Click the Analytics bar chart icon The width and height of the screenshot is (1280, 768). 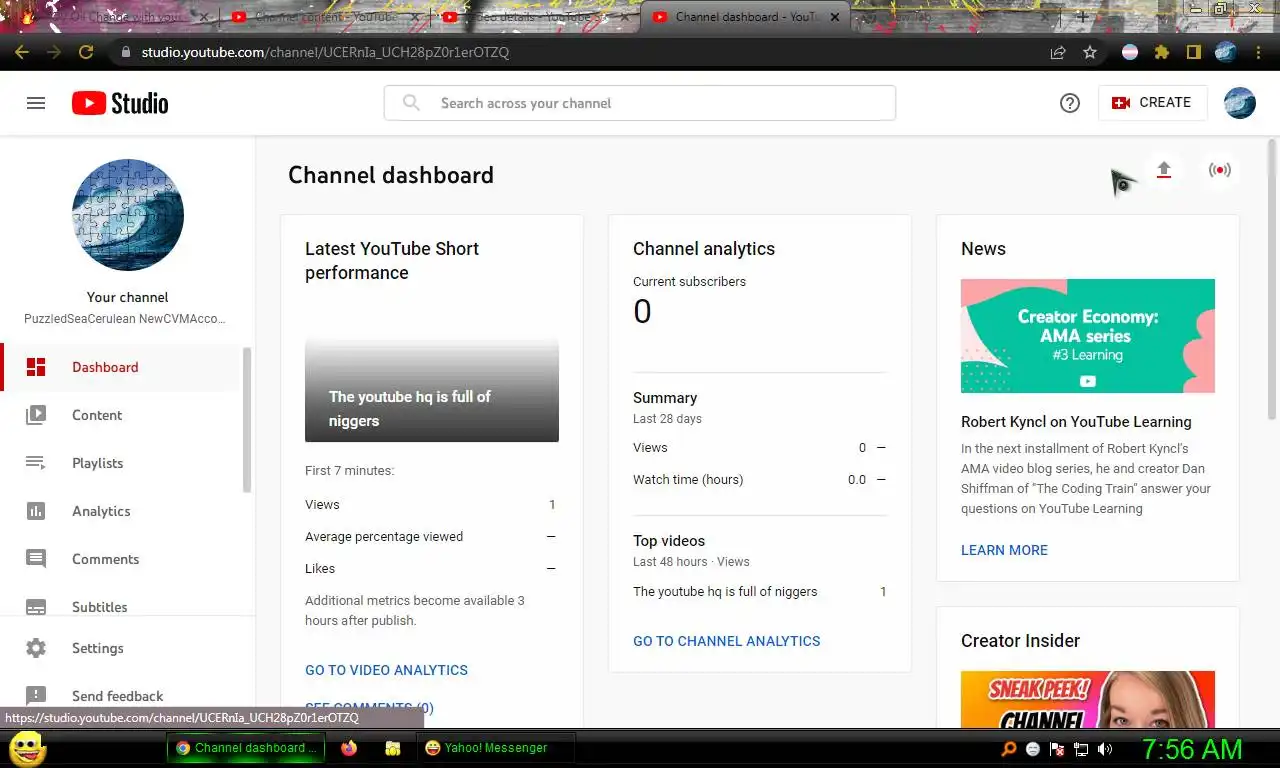coord(36,511)
